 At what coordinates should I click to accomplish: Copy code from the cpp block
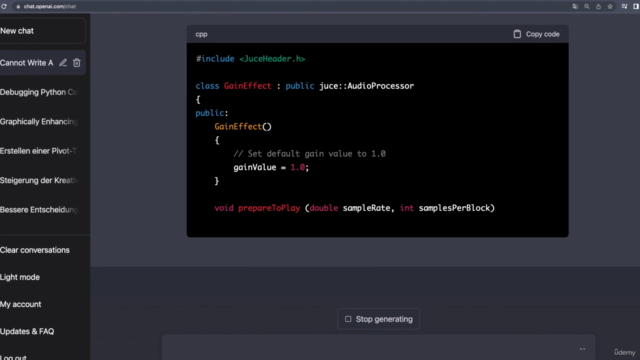(x=536, y=34)
